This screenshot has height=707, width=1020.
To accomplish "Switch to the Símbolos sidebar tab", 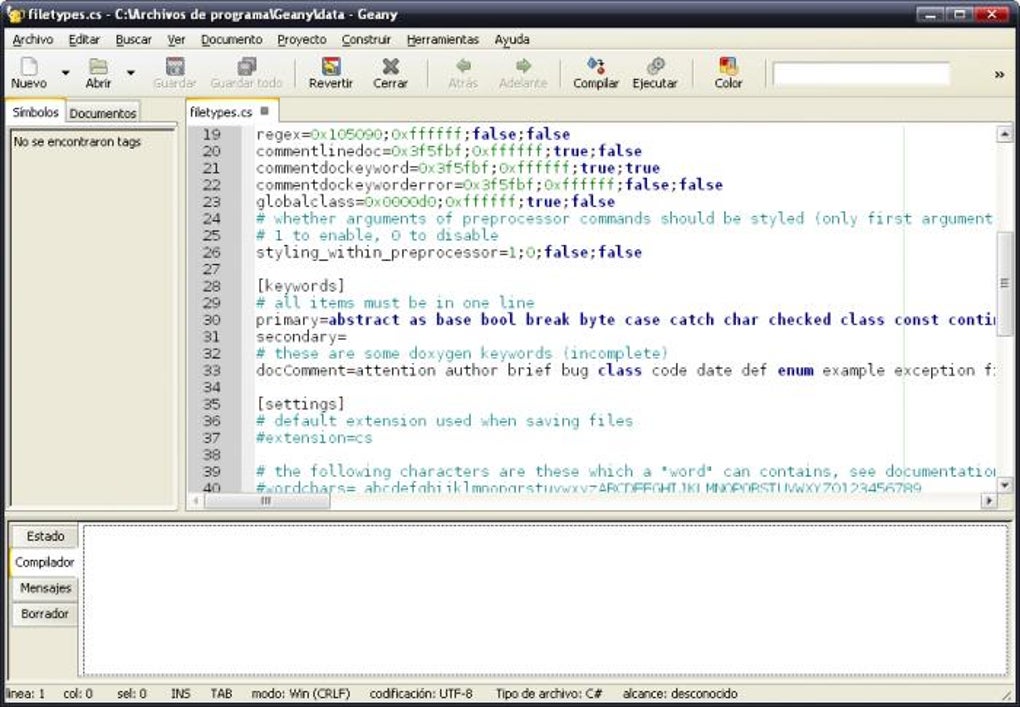I will pos(36,112).
